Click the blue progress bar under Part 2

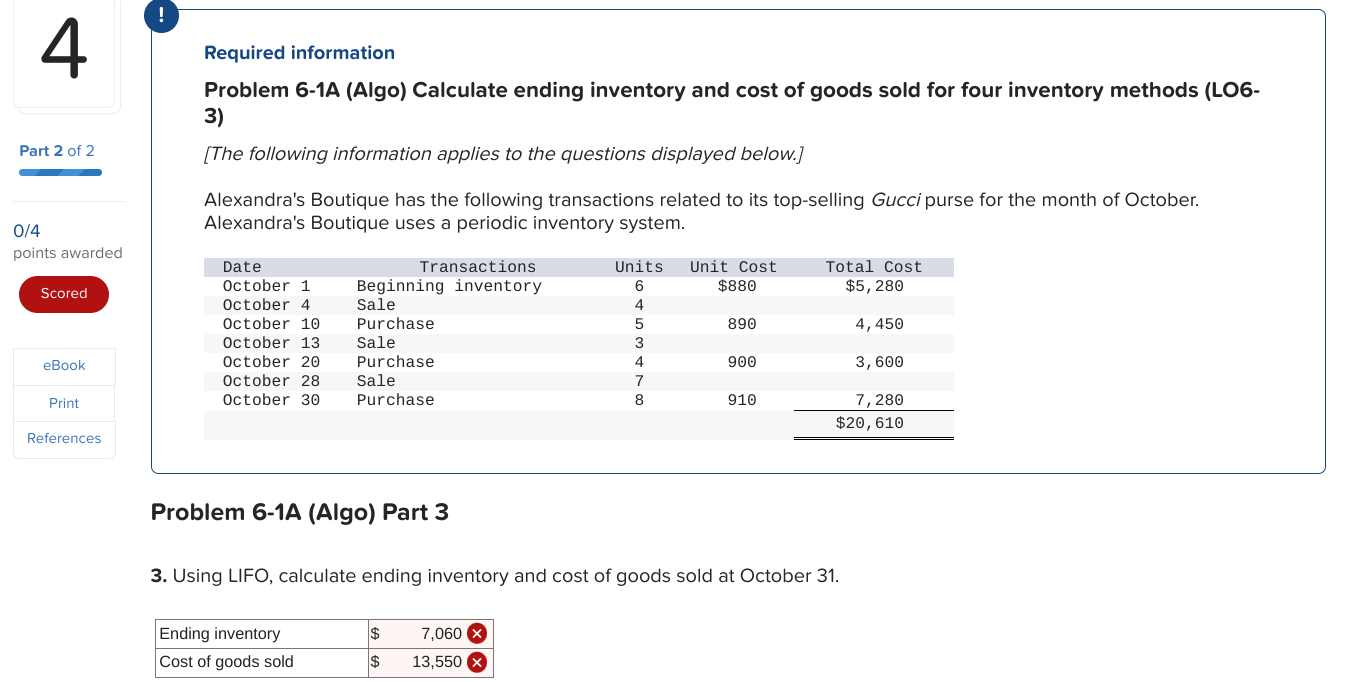[60, 172]
